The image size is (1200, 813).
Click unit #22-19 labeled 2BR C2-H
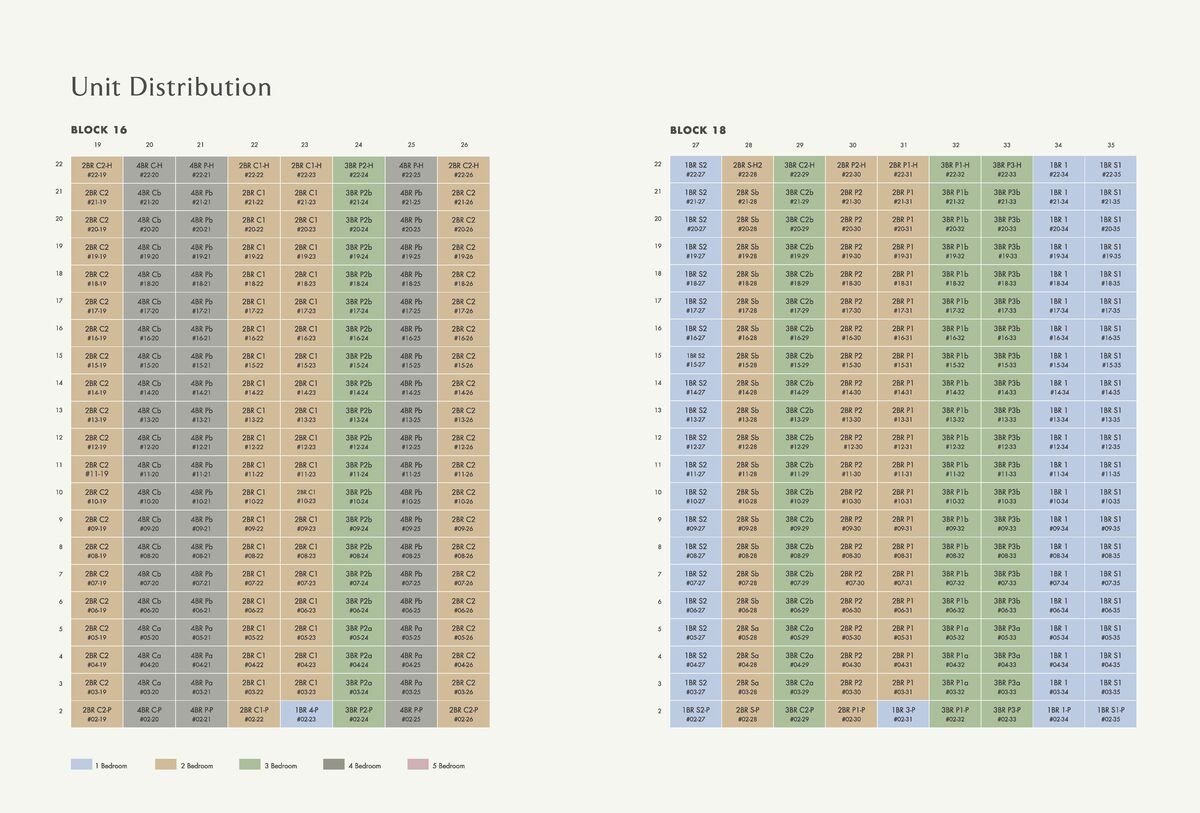point(97,170)
